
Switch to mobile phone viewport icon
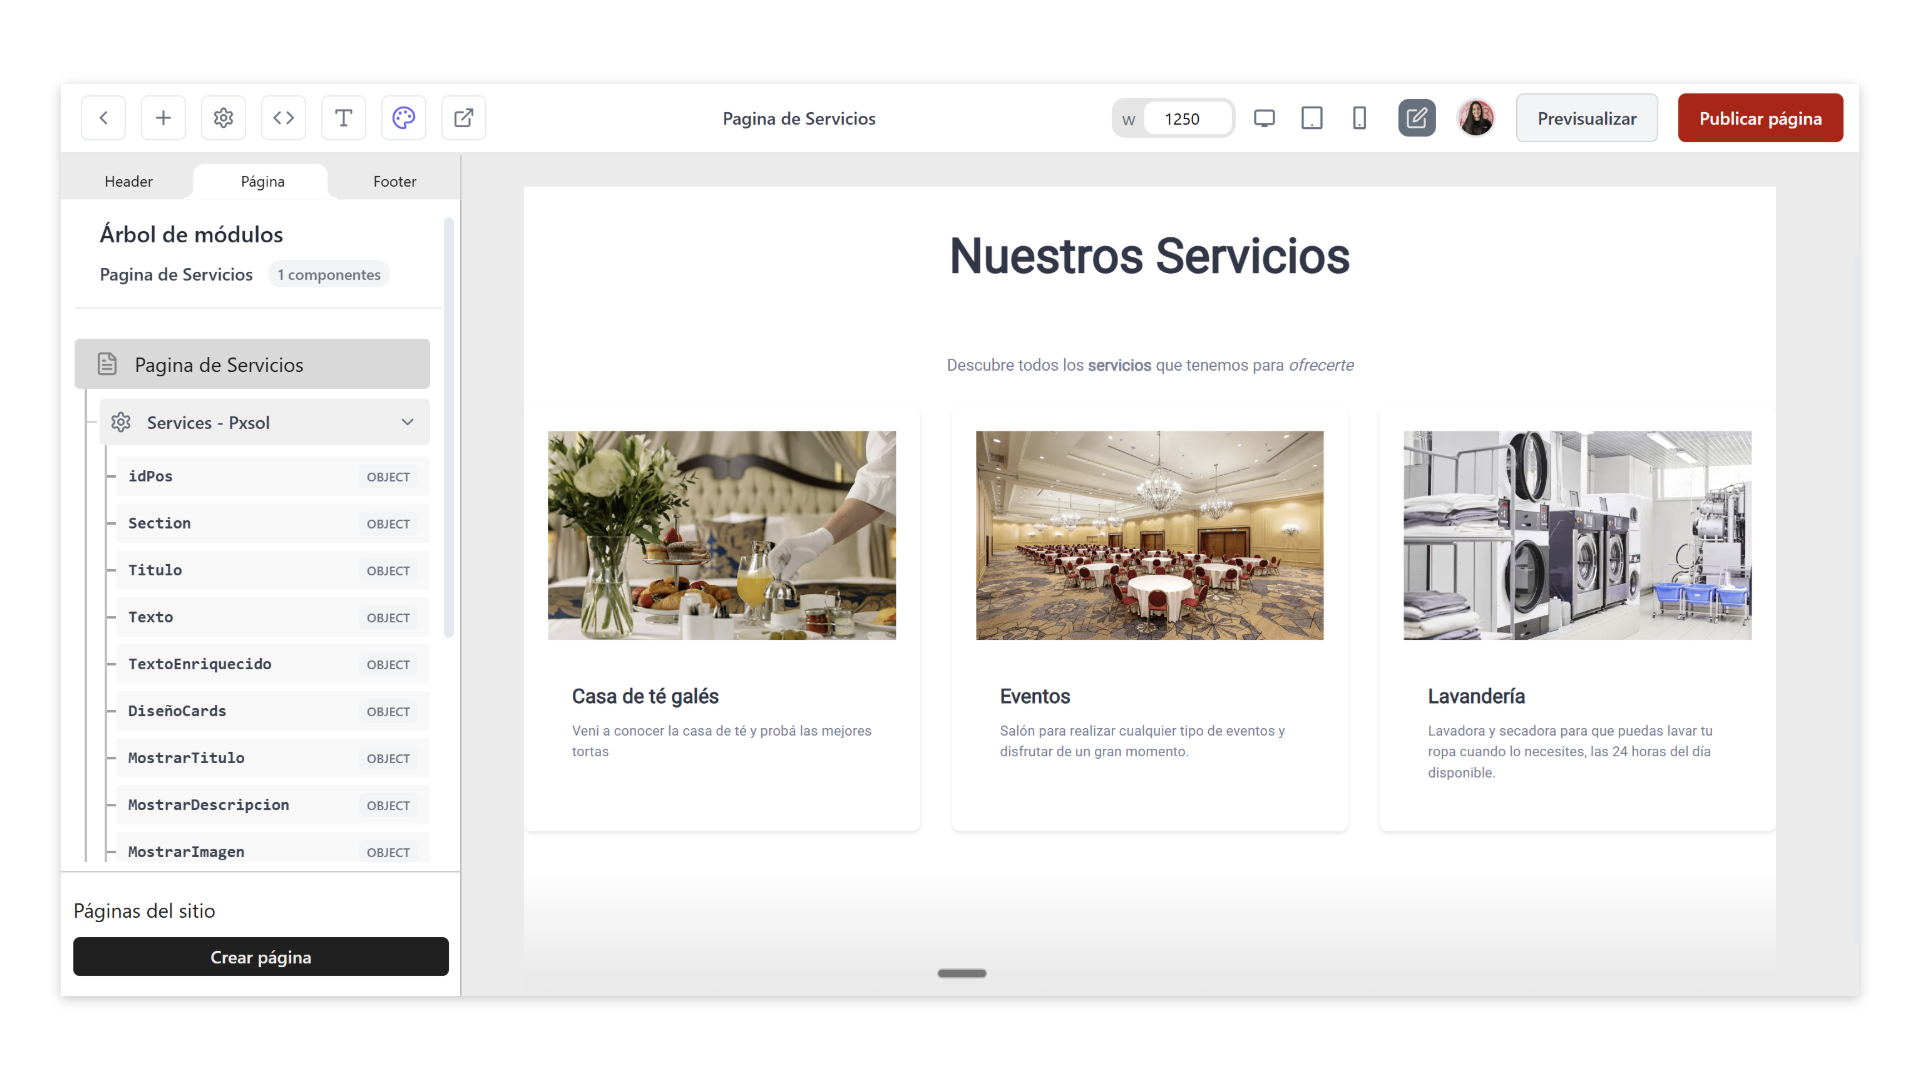coord(1359,118)
